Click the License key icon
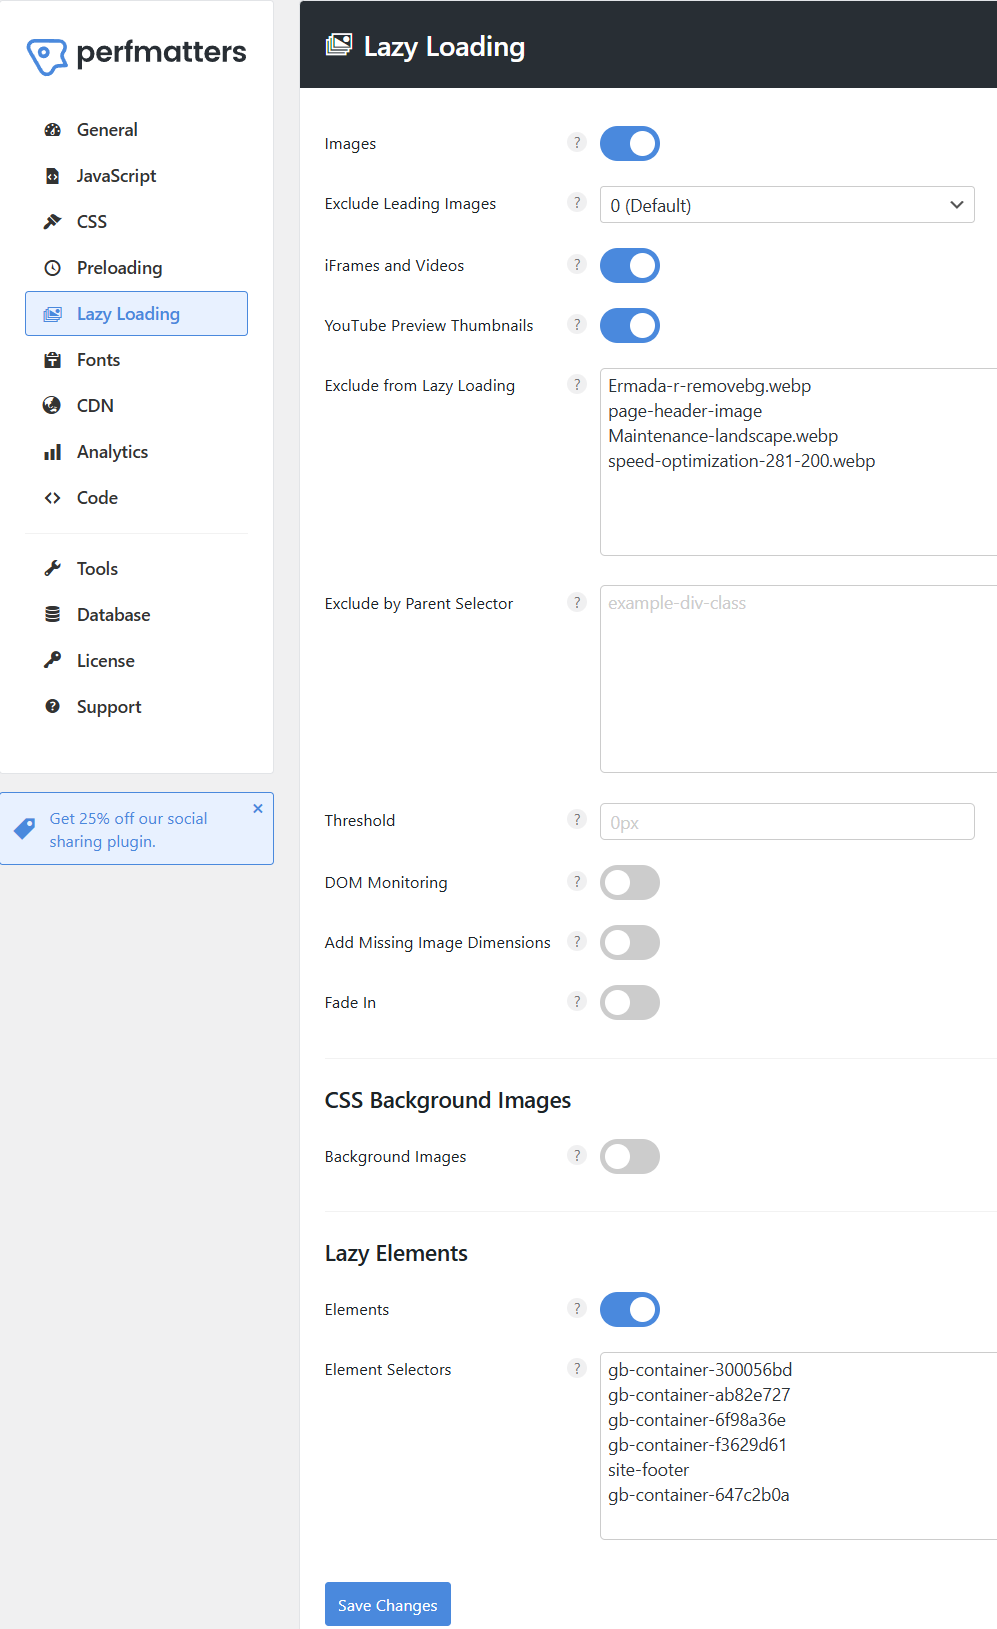 (53, 660)
